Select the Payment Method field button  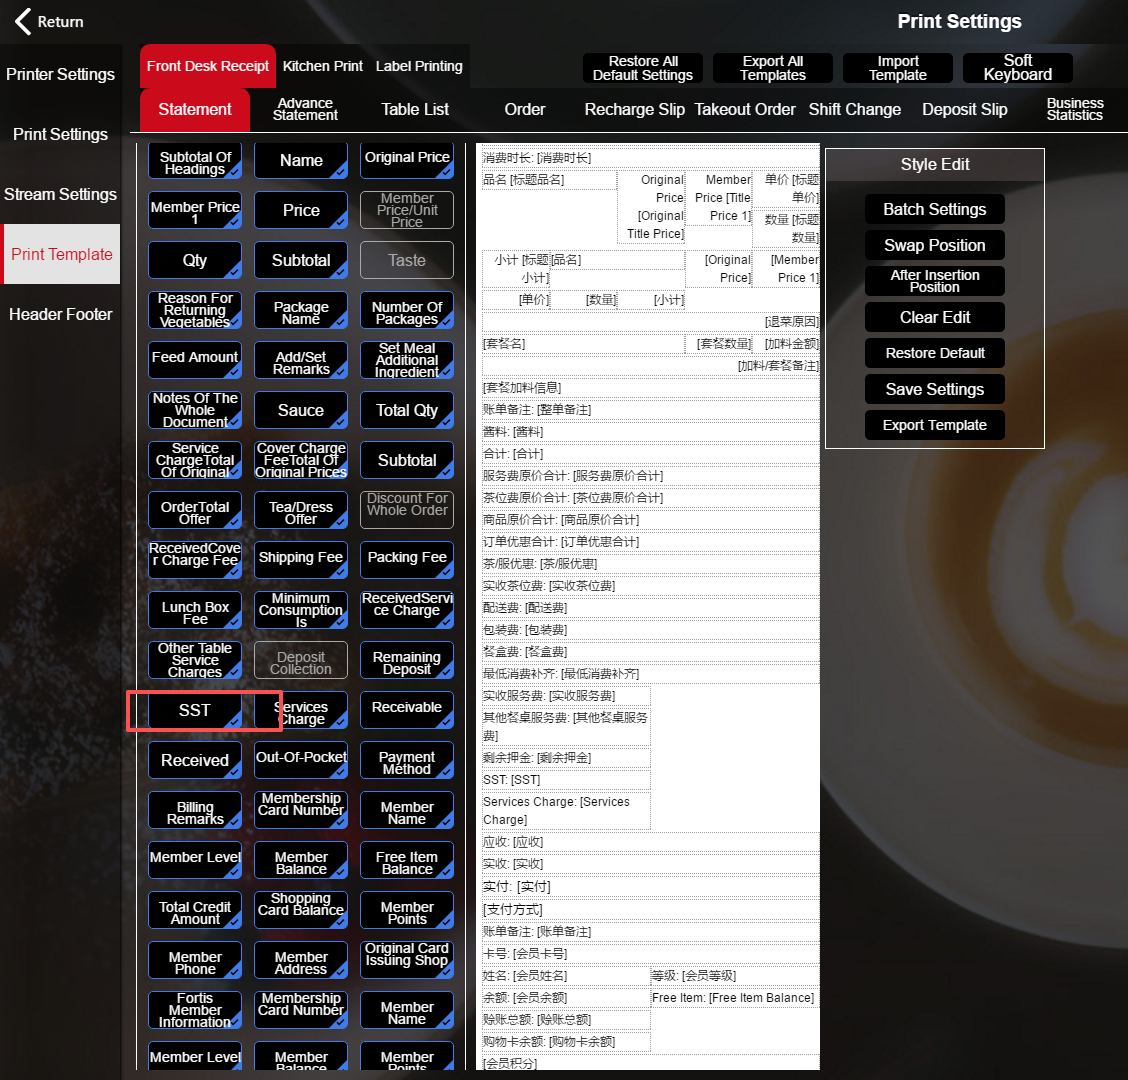tap(407, 760)
